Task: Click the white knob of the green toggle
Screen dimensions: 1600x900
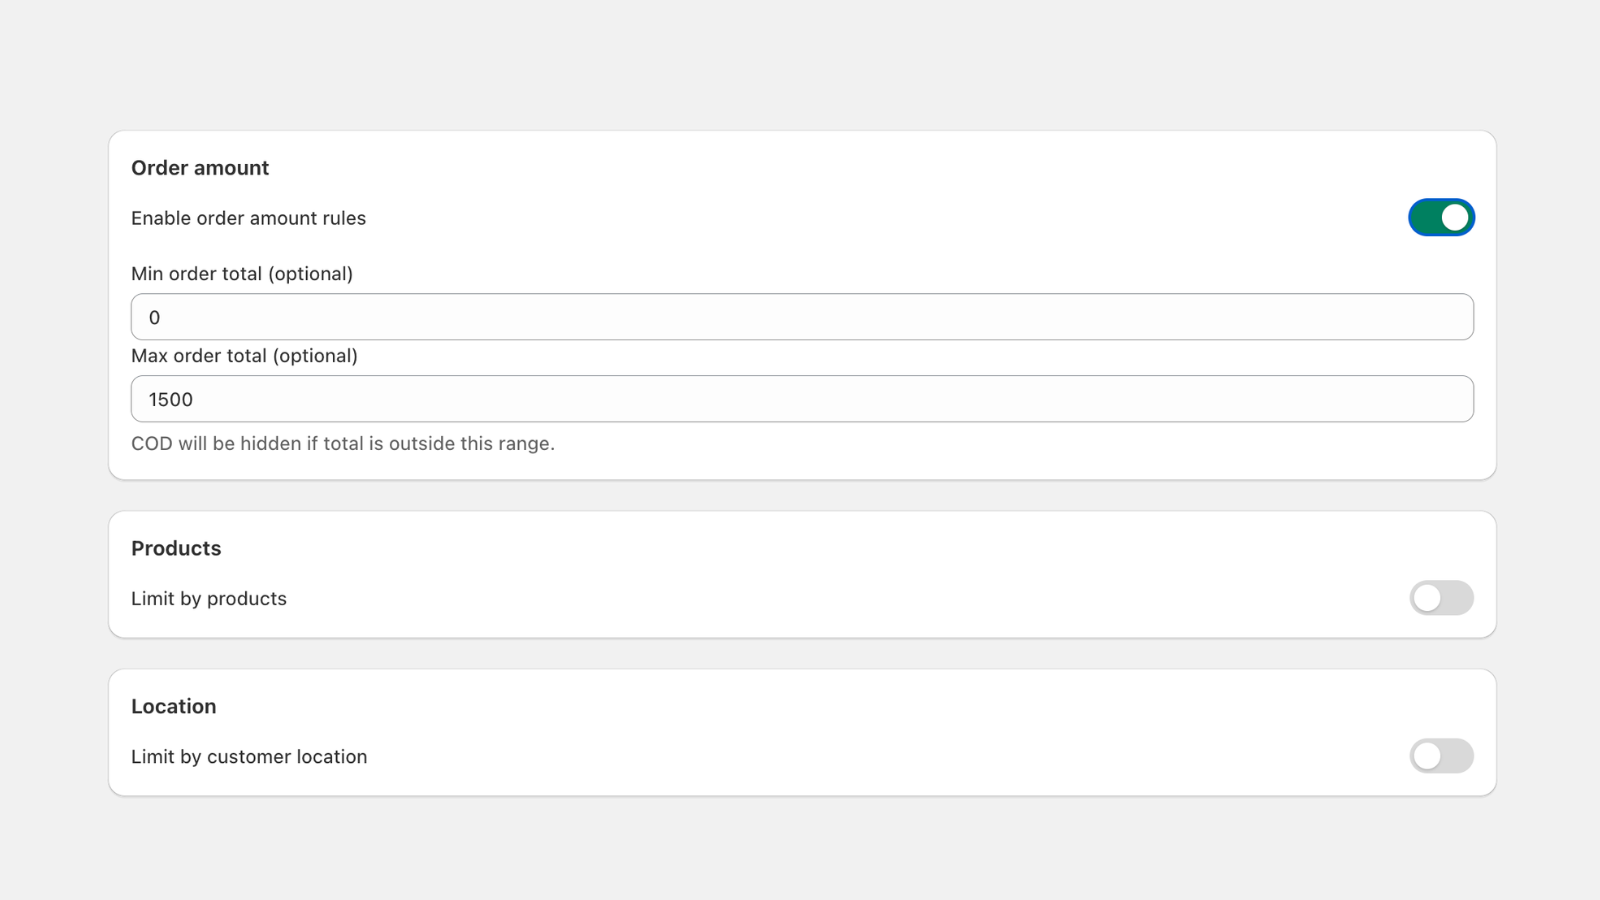Action: (x=1455, y=217)
